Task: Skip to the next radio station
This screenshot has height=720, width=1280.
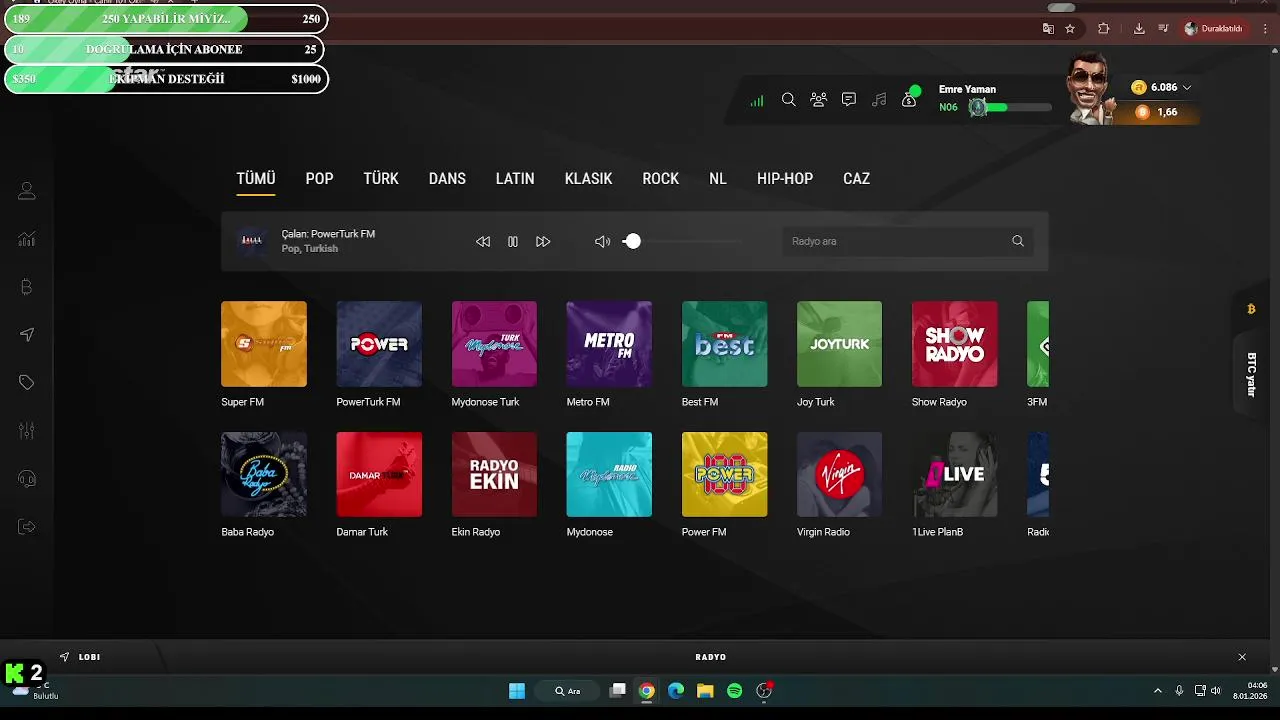Action: pos(543,241)
